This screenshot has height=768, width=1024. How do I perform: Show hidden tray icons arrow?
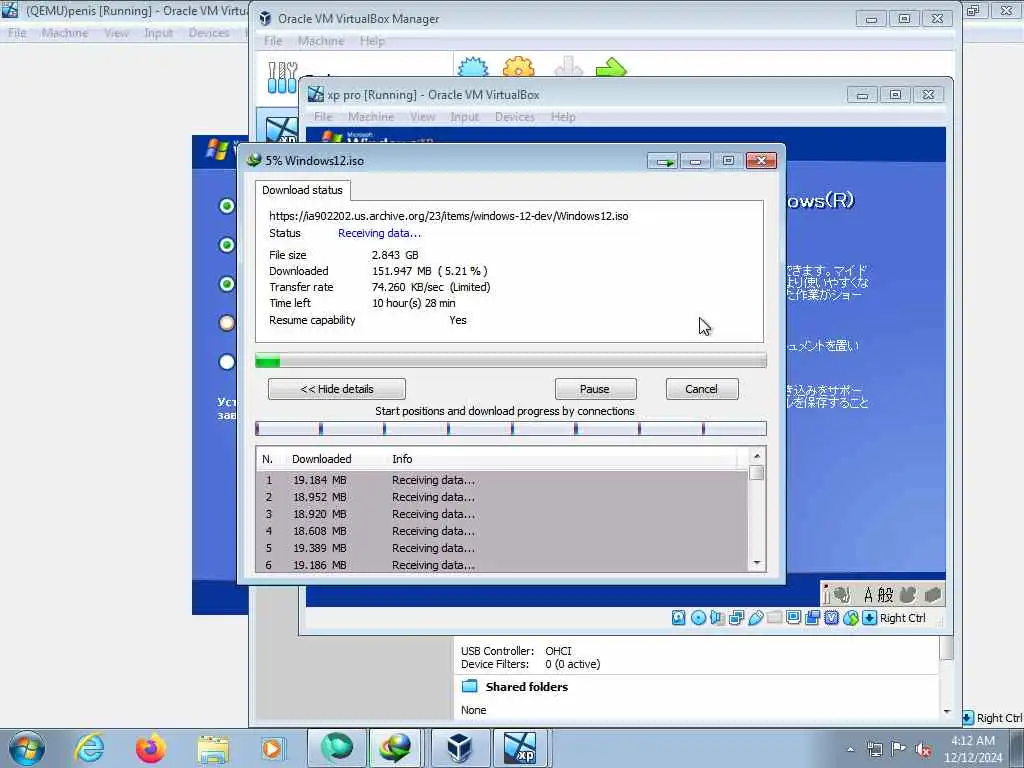click(850, 749)
